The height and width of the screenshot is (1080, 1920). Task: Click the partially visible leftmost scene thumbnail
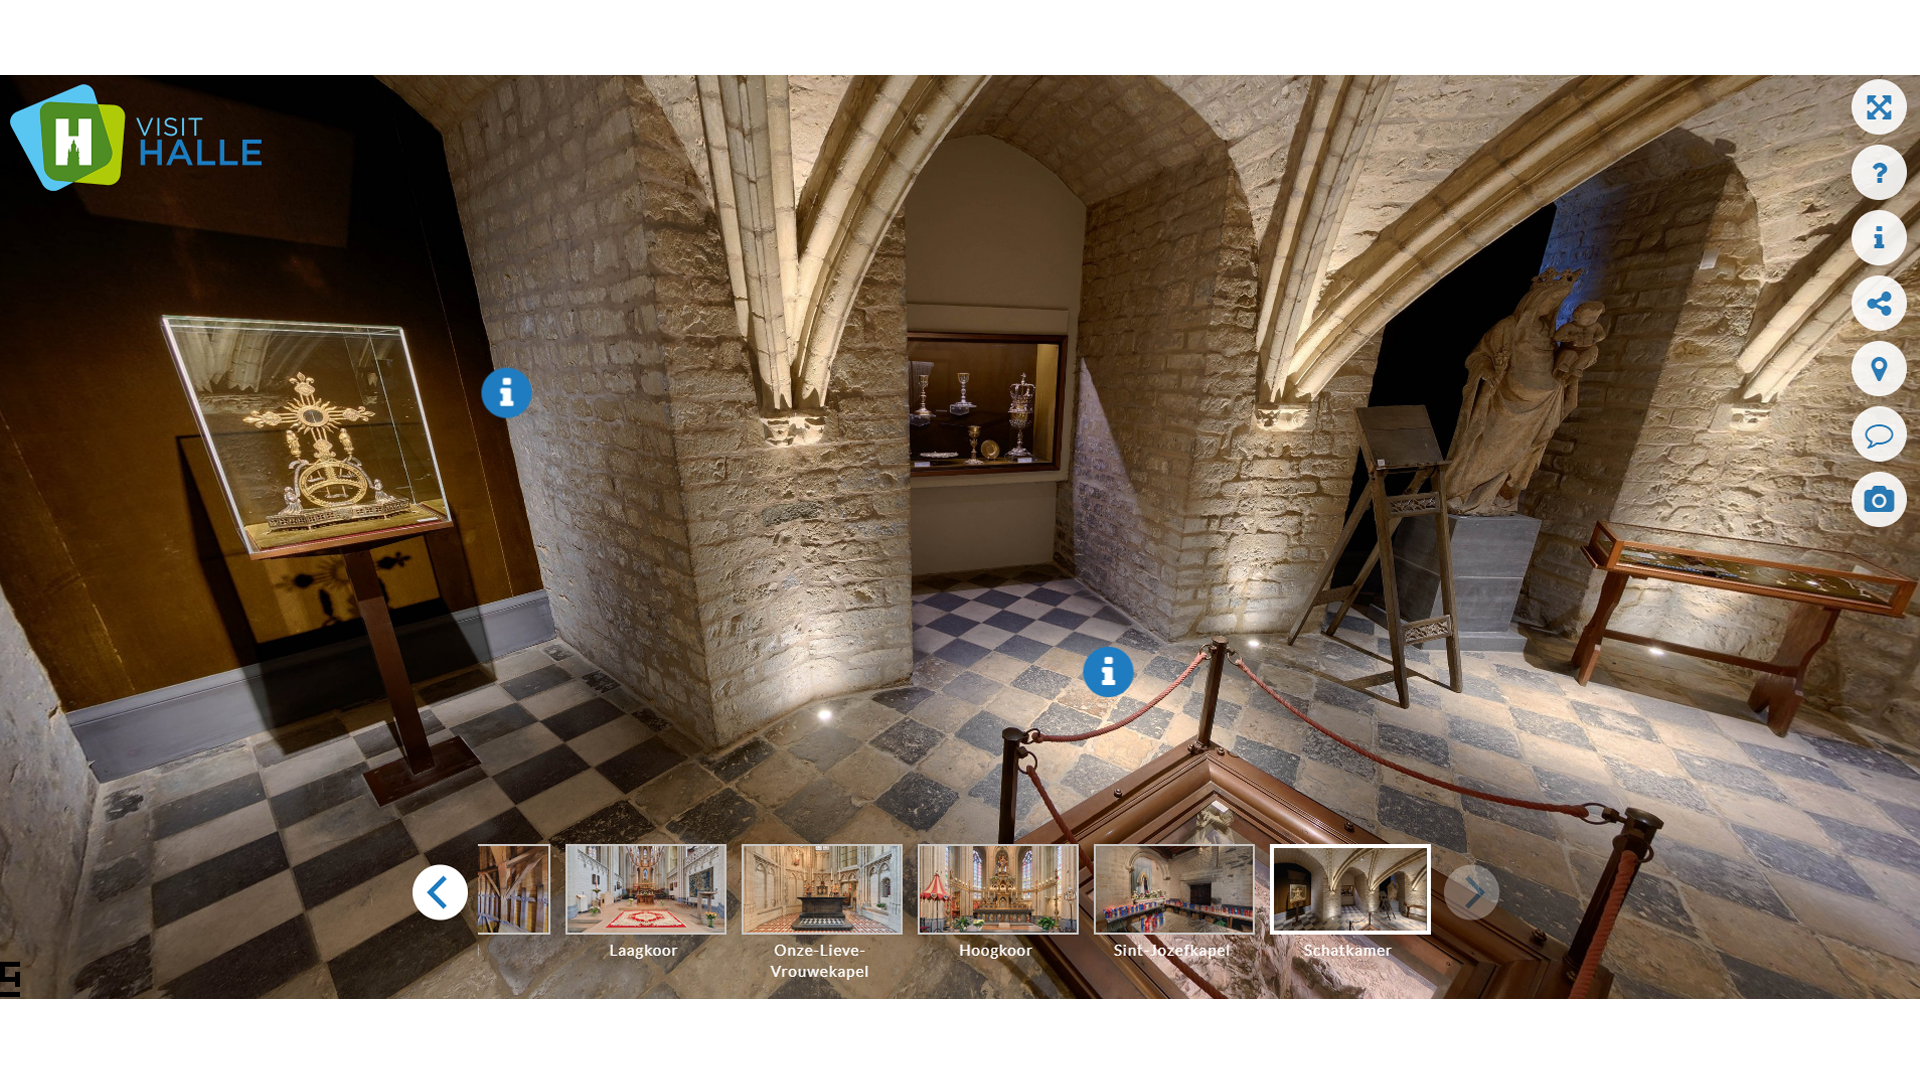tap(514, 889)
